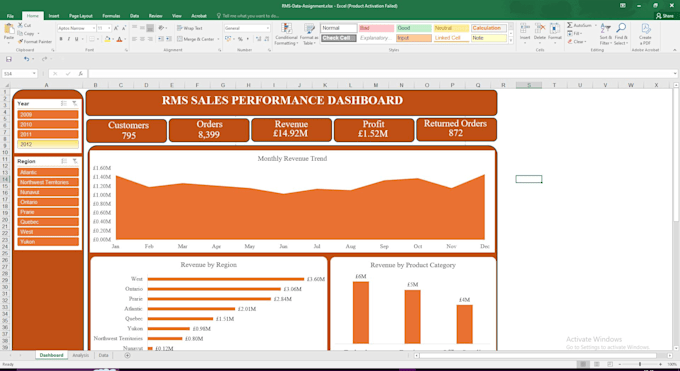Save the workbook from Quick Access toolbar

pyautogui.click(x=9, y=59)
